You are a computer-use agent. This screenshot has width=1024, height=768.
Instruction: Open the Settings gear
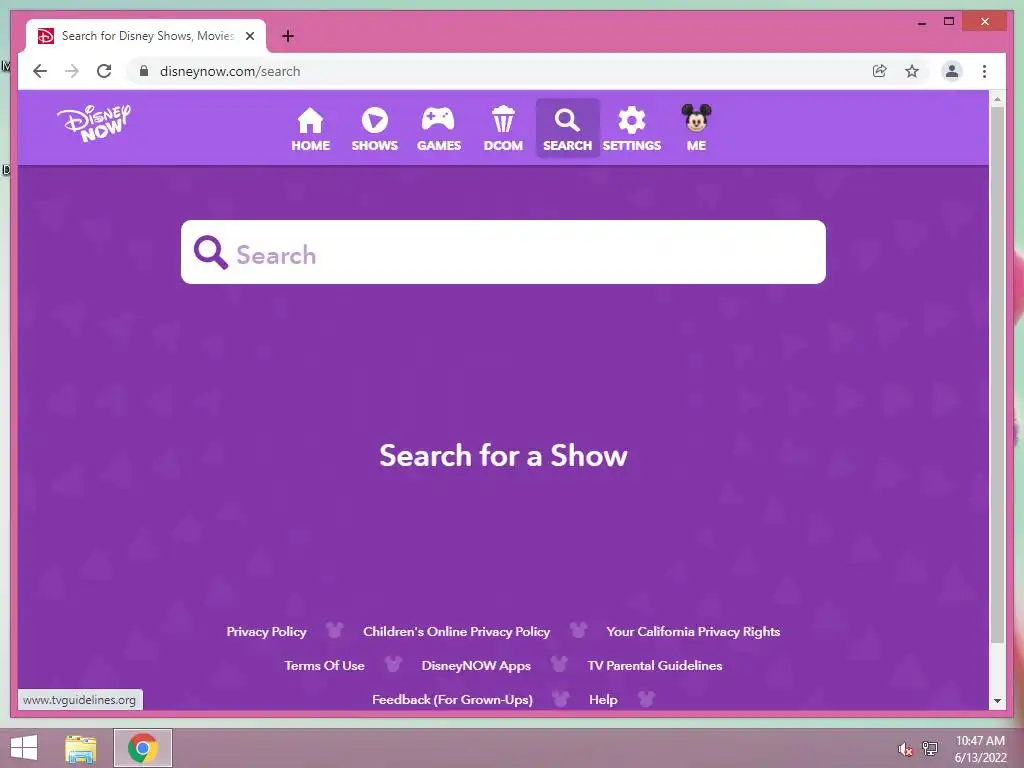tap(632, 129)
